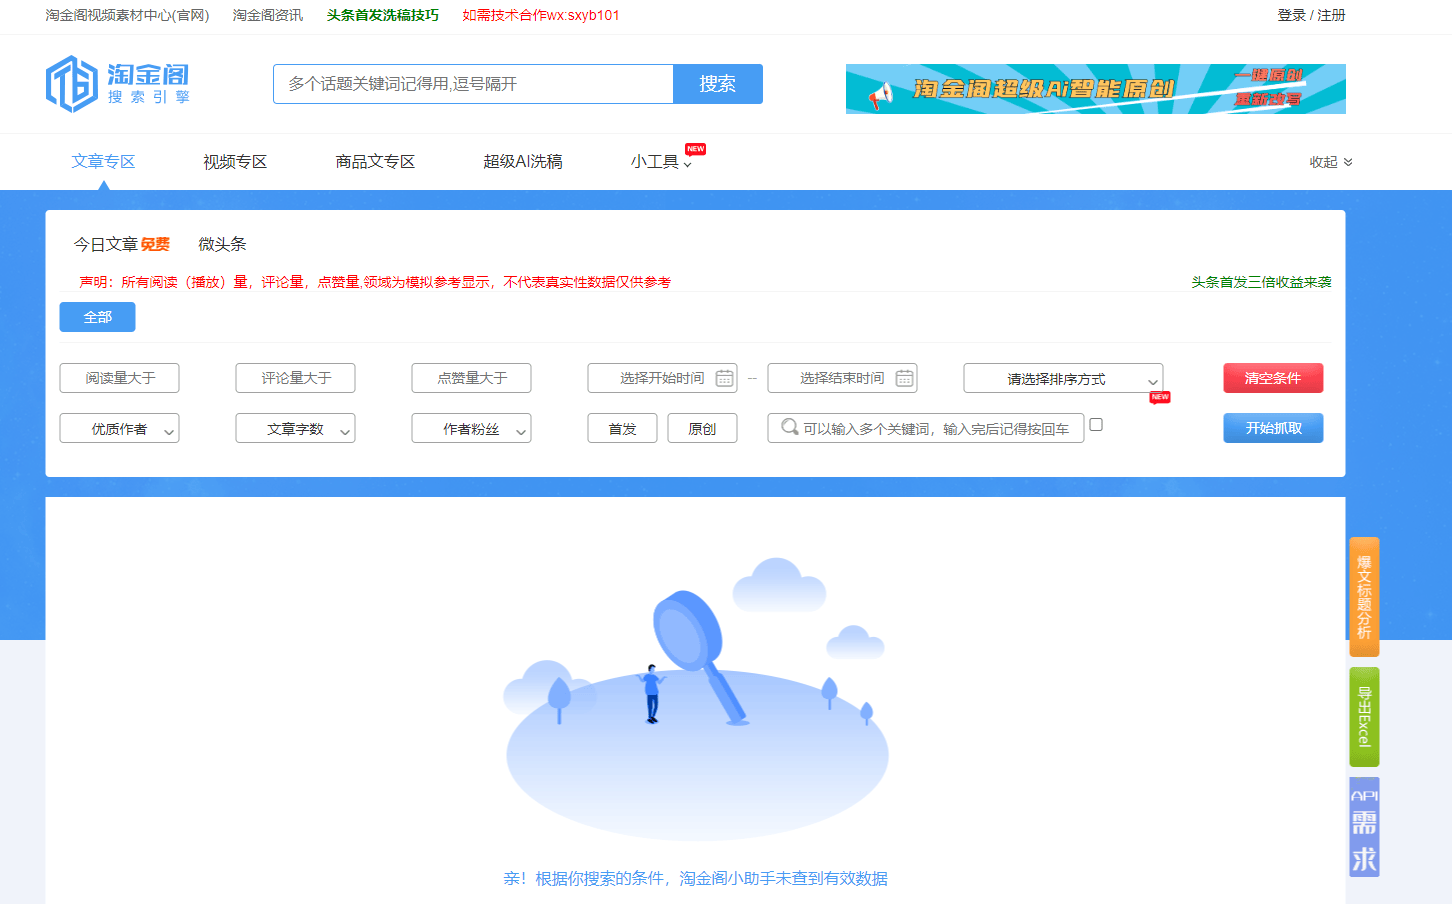Start crawling with 开始抓取 button
Viewport: 1452px width, 904px height.
[x=1273, y=428]
